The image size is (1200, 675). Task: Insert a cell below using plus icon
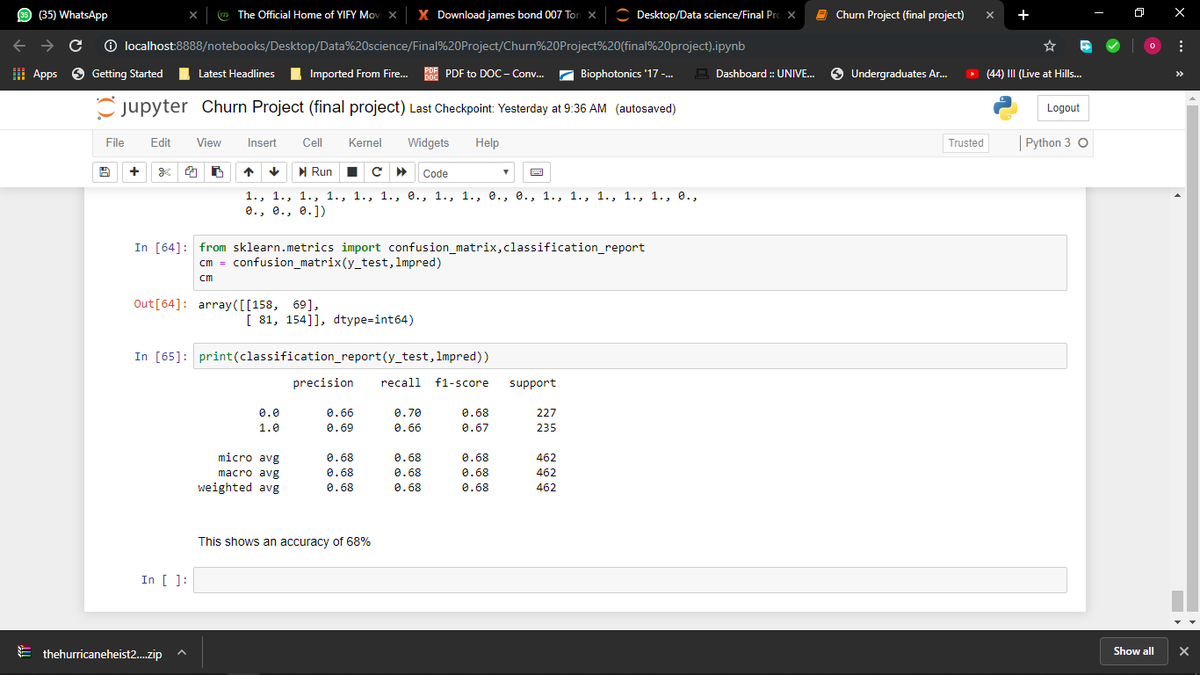pos(134,172)
